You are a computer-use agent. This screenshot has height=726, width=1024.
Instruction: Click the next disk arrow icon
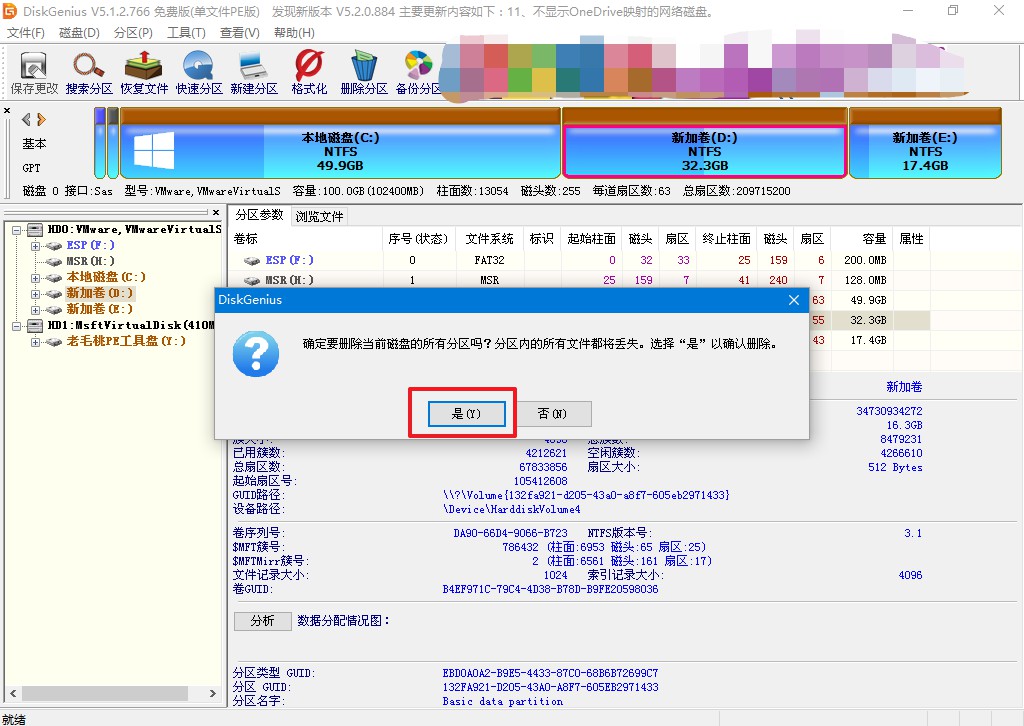(x=41, y=119)
